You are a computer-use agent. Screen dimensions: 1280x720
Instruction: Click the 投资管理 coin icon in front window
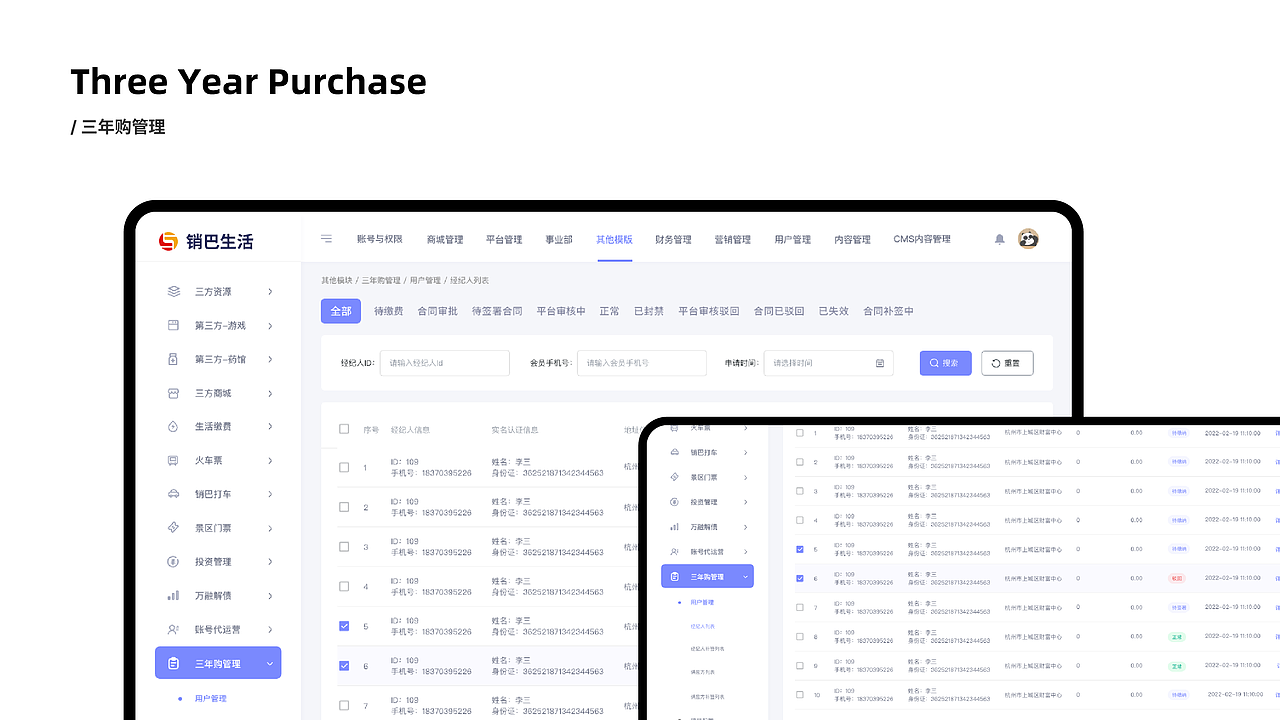[x=675, y=502]
